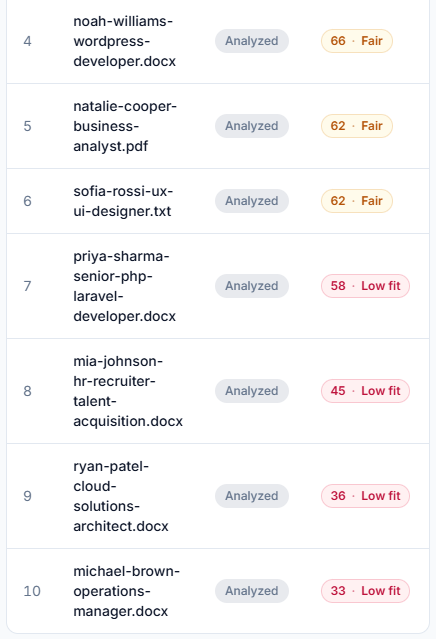
Task: Click the 58 Low fit badge
Action: (365, 286)
